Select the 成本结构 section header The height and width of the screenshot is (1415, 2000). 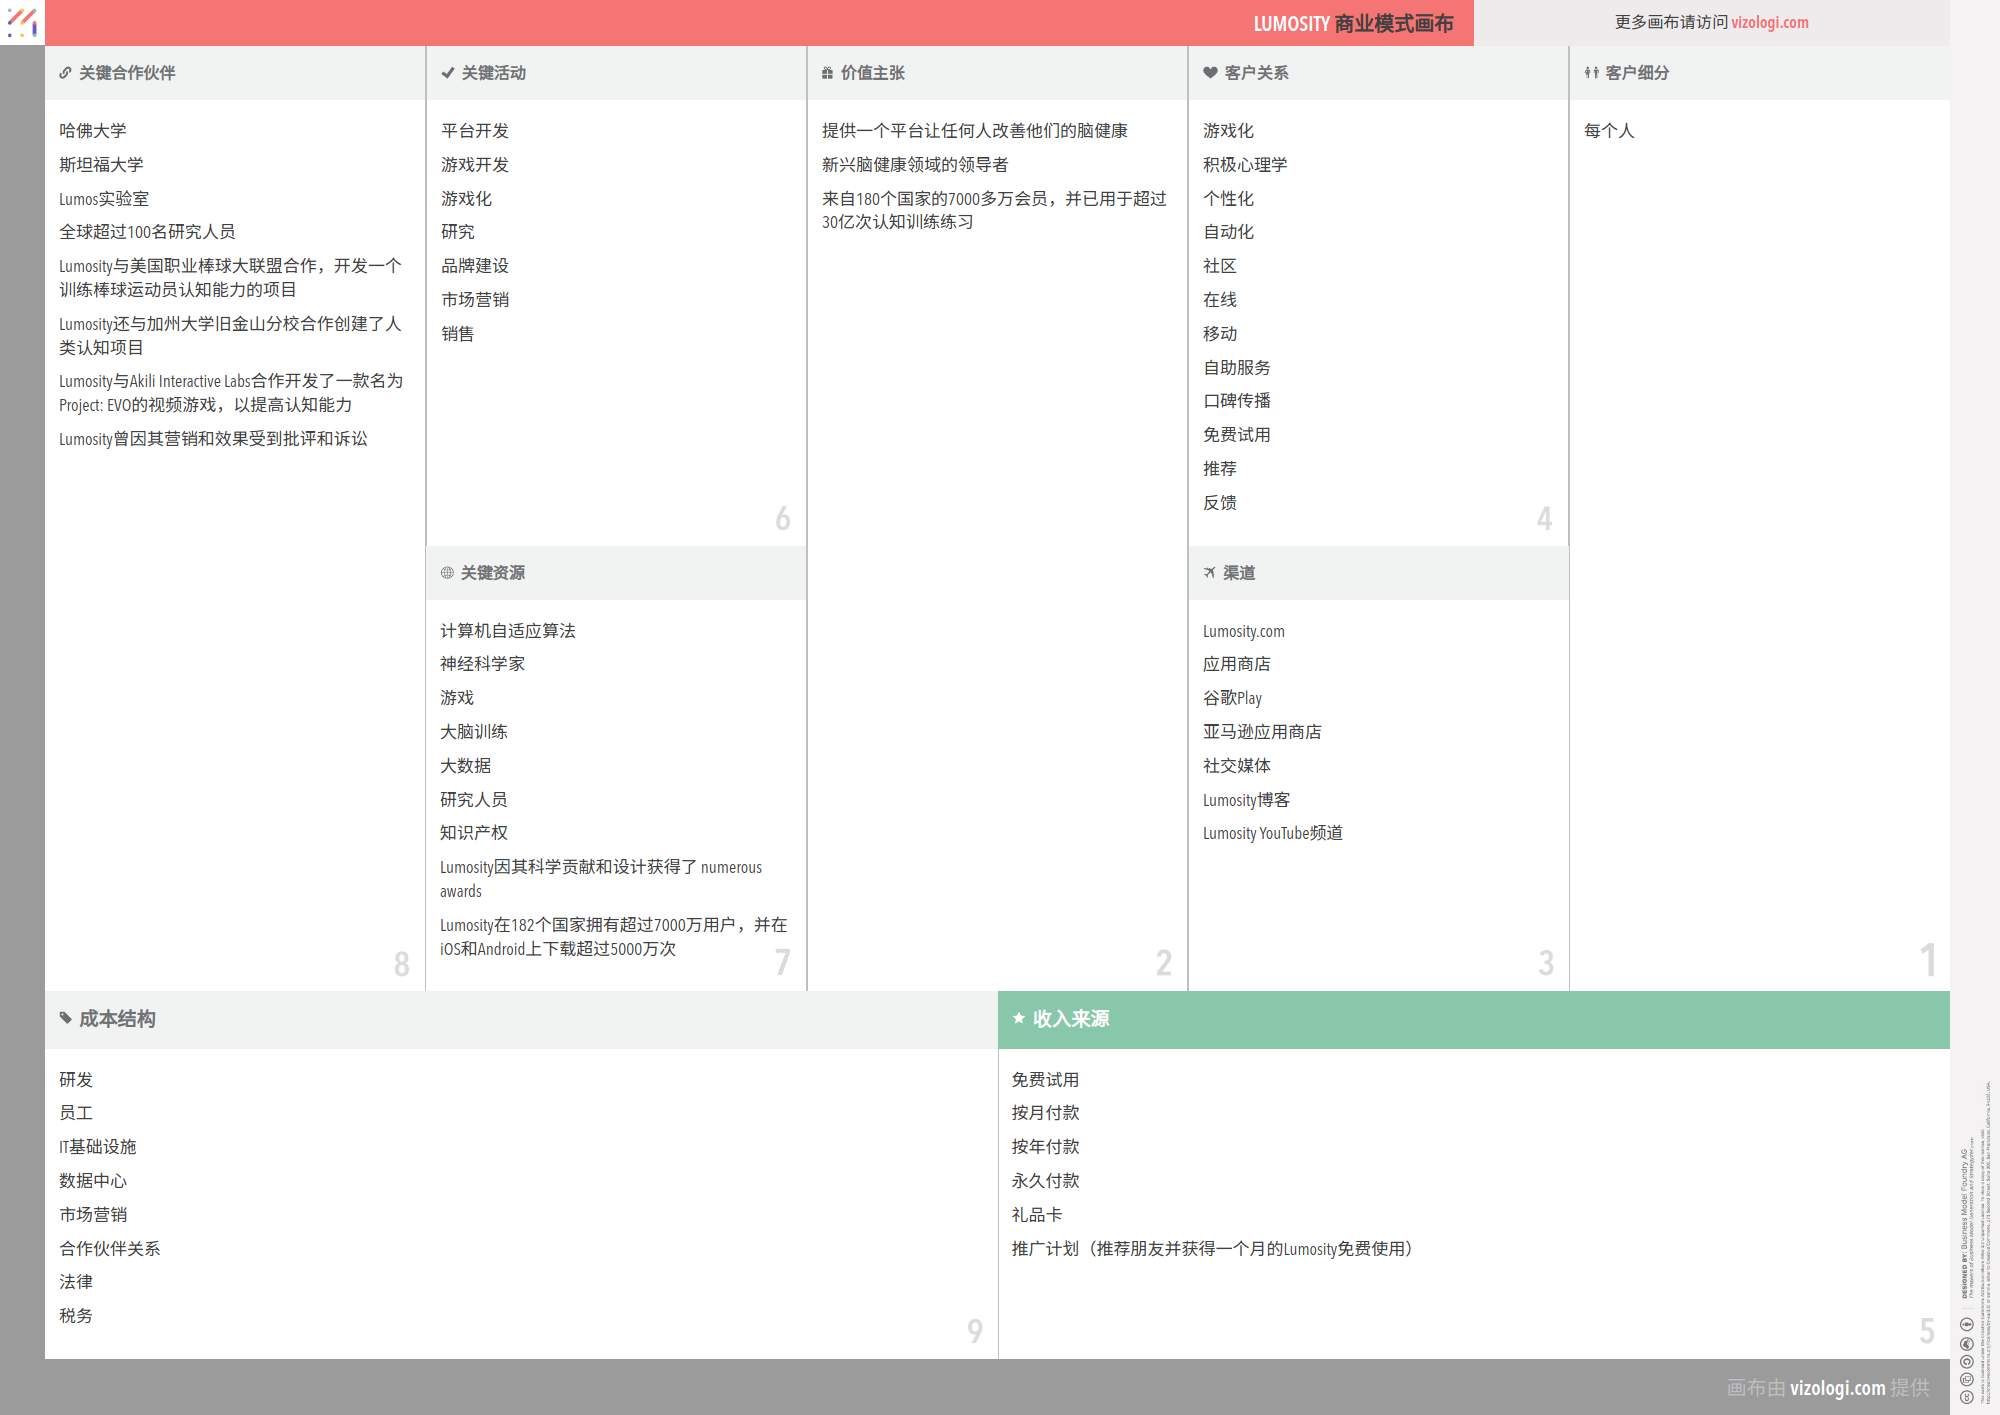(x=117, y=1019)
